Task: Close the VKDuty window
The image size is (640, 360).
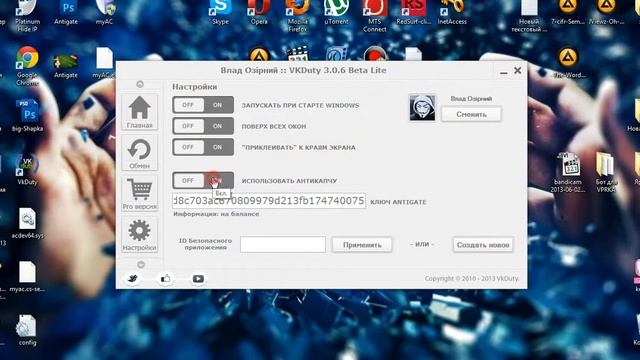Action: click(518, 71)
